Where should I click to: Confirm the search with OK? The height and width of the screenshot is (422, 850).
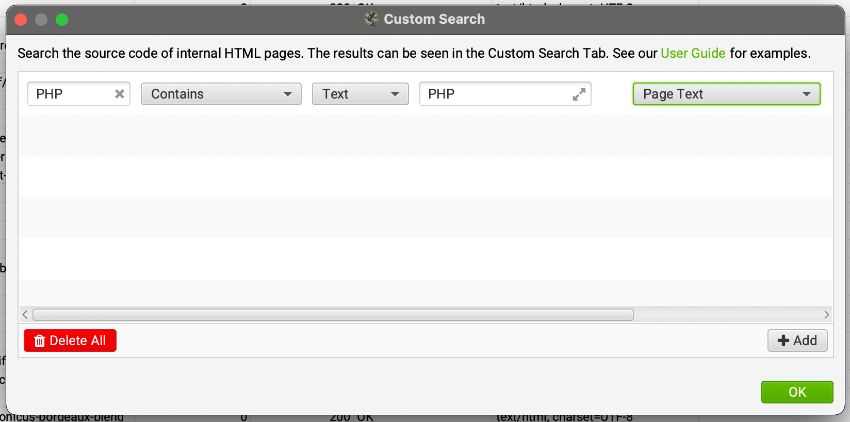point(796,392)
